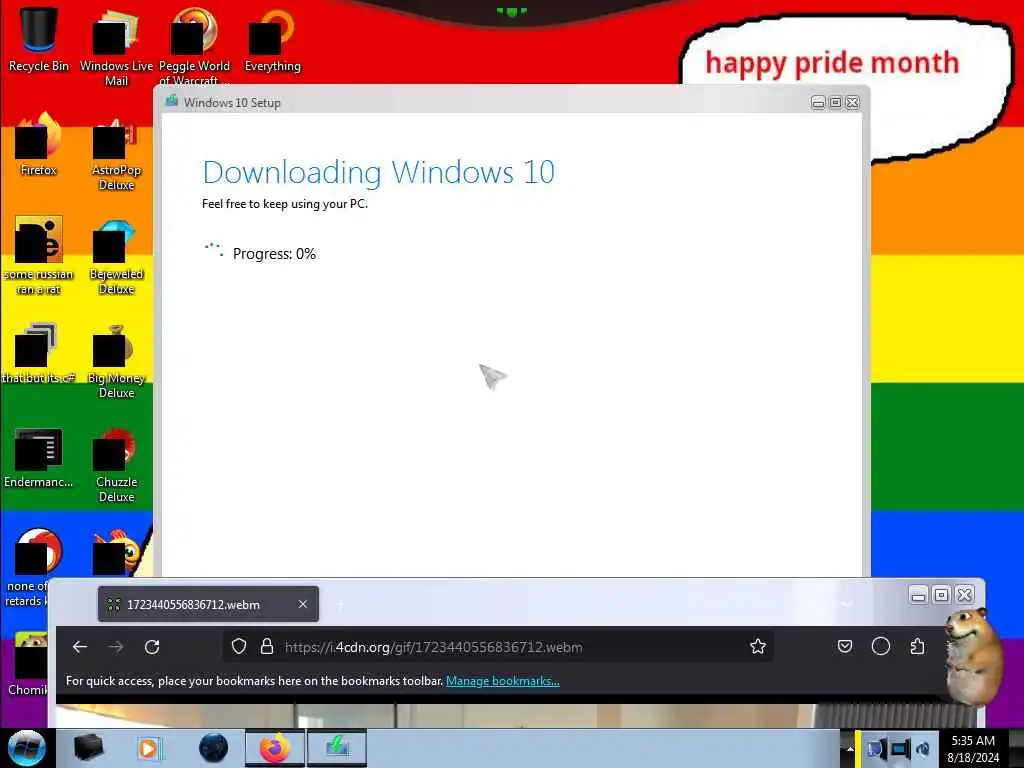Reload the page in Firefox
The image size is (1024, 768).
coord(152,647)
